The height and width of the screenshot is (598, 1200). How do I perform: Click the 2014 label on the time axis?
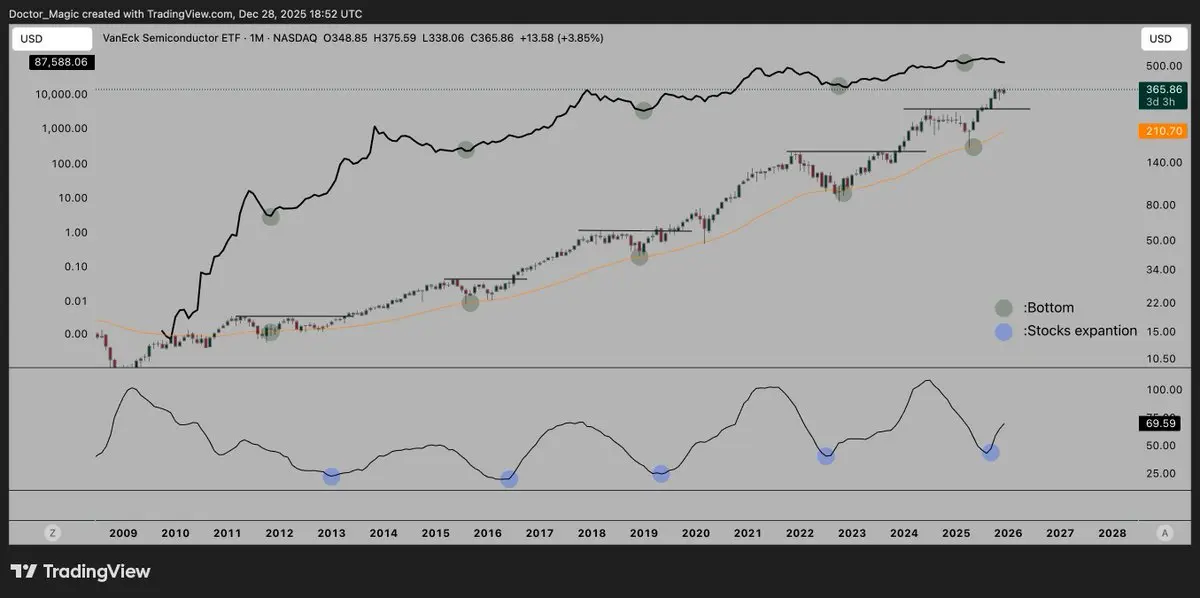[x=383, y=534]
